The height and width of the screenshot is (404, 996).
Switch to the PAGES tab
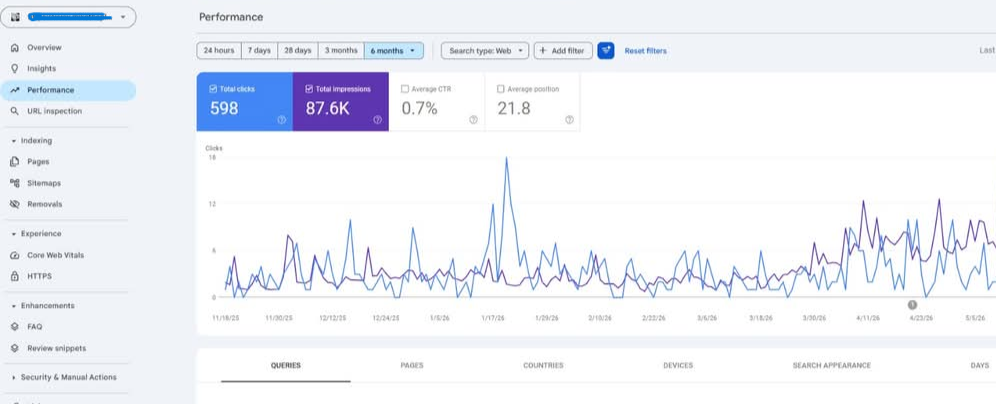(x=412, y=366)
